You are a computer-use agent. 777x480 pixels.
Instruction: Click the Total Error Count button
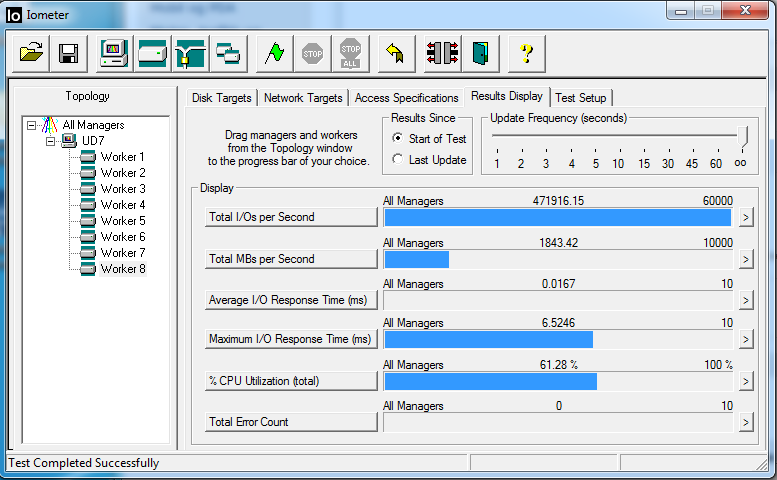291,422
